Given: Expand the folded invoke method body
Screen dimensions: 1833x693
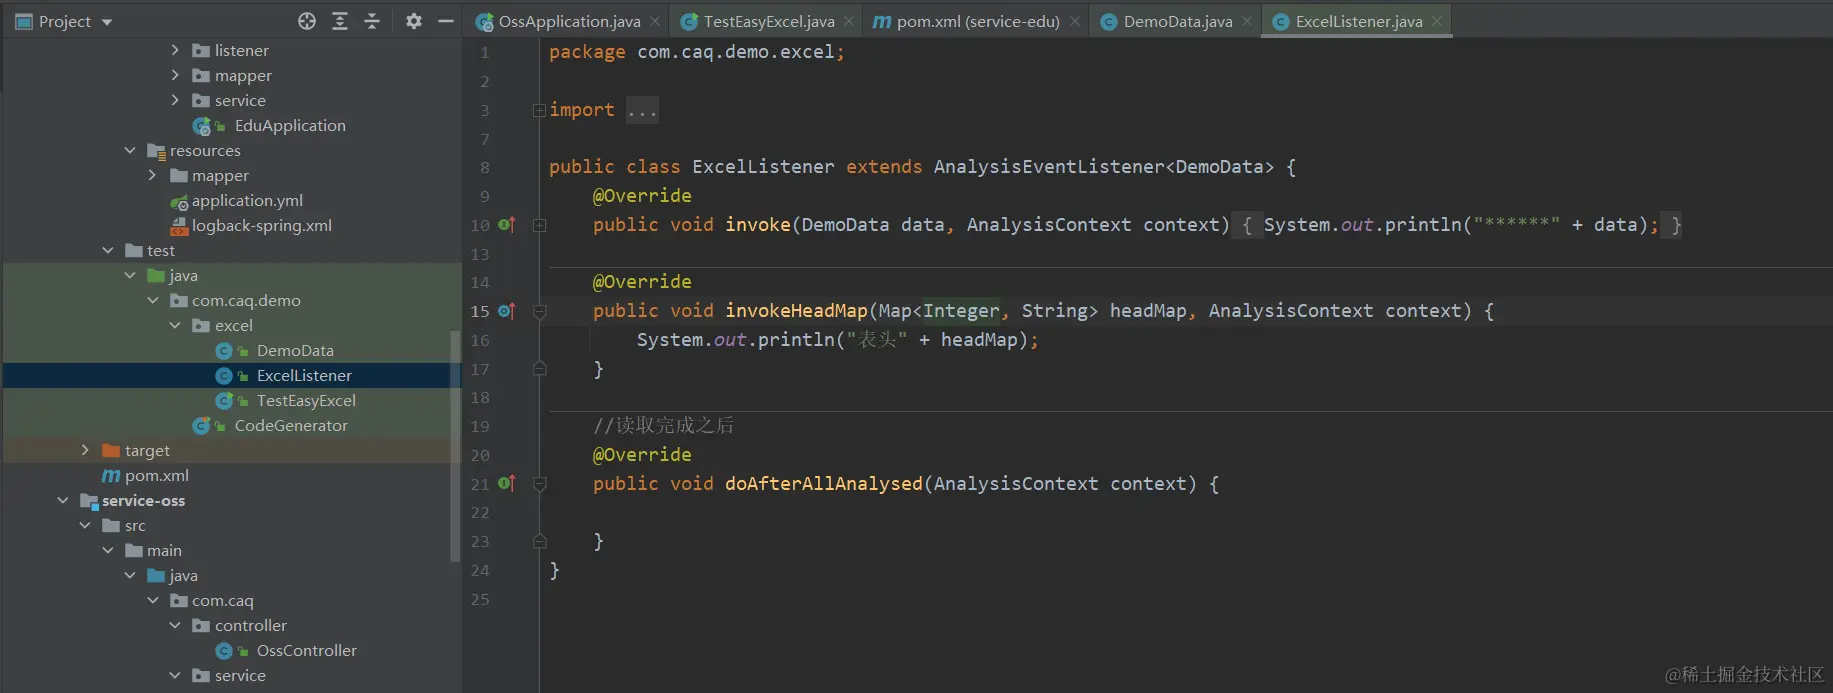Looking at the screenshot, I should pos(539,225).
